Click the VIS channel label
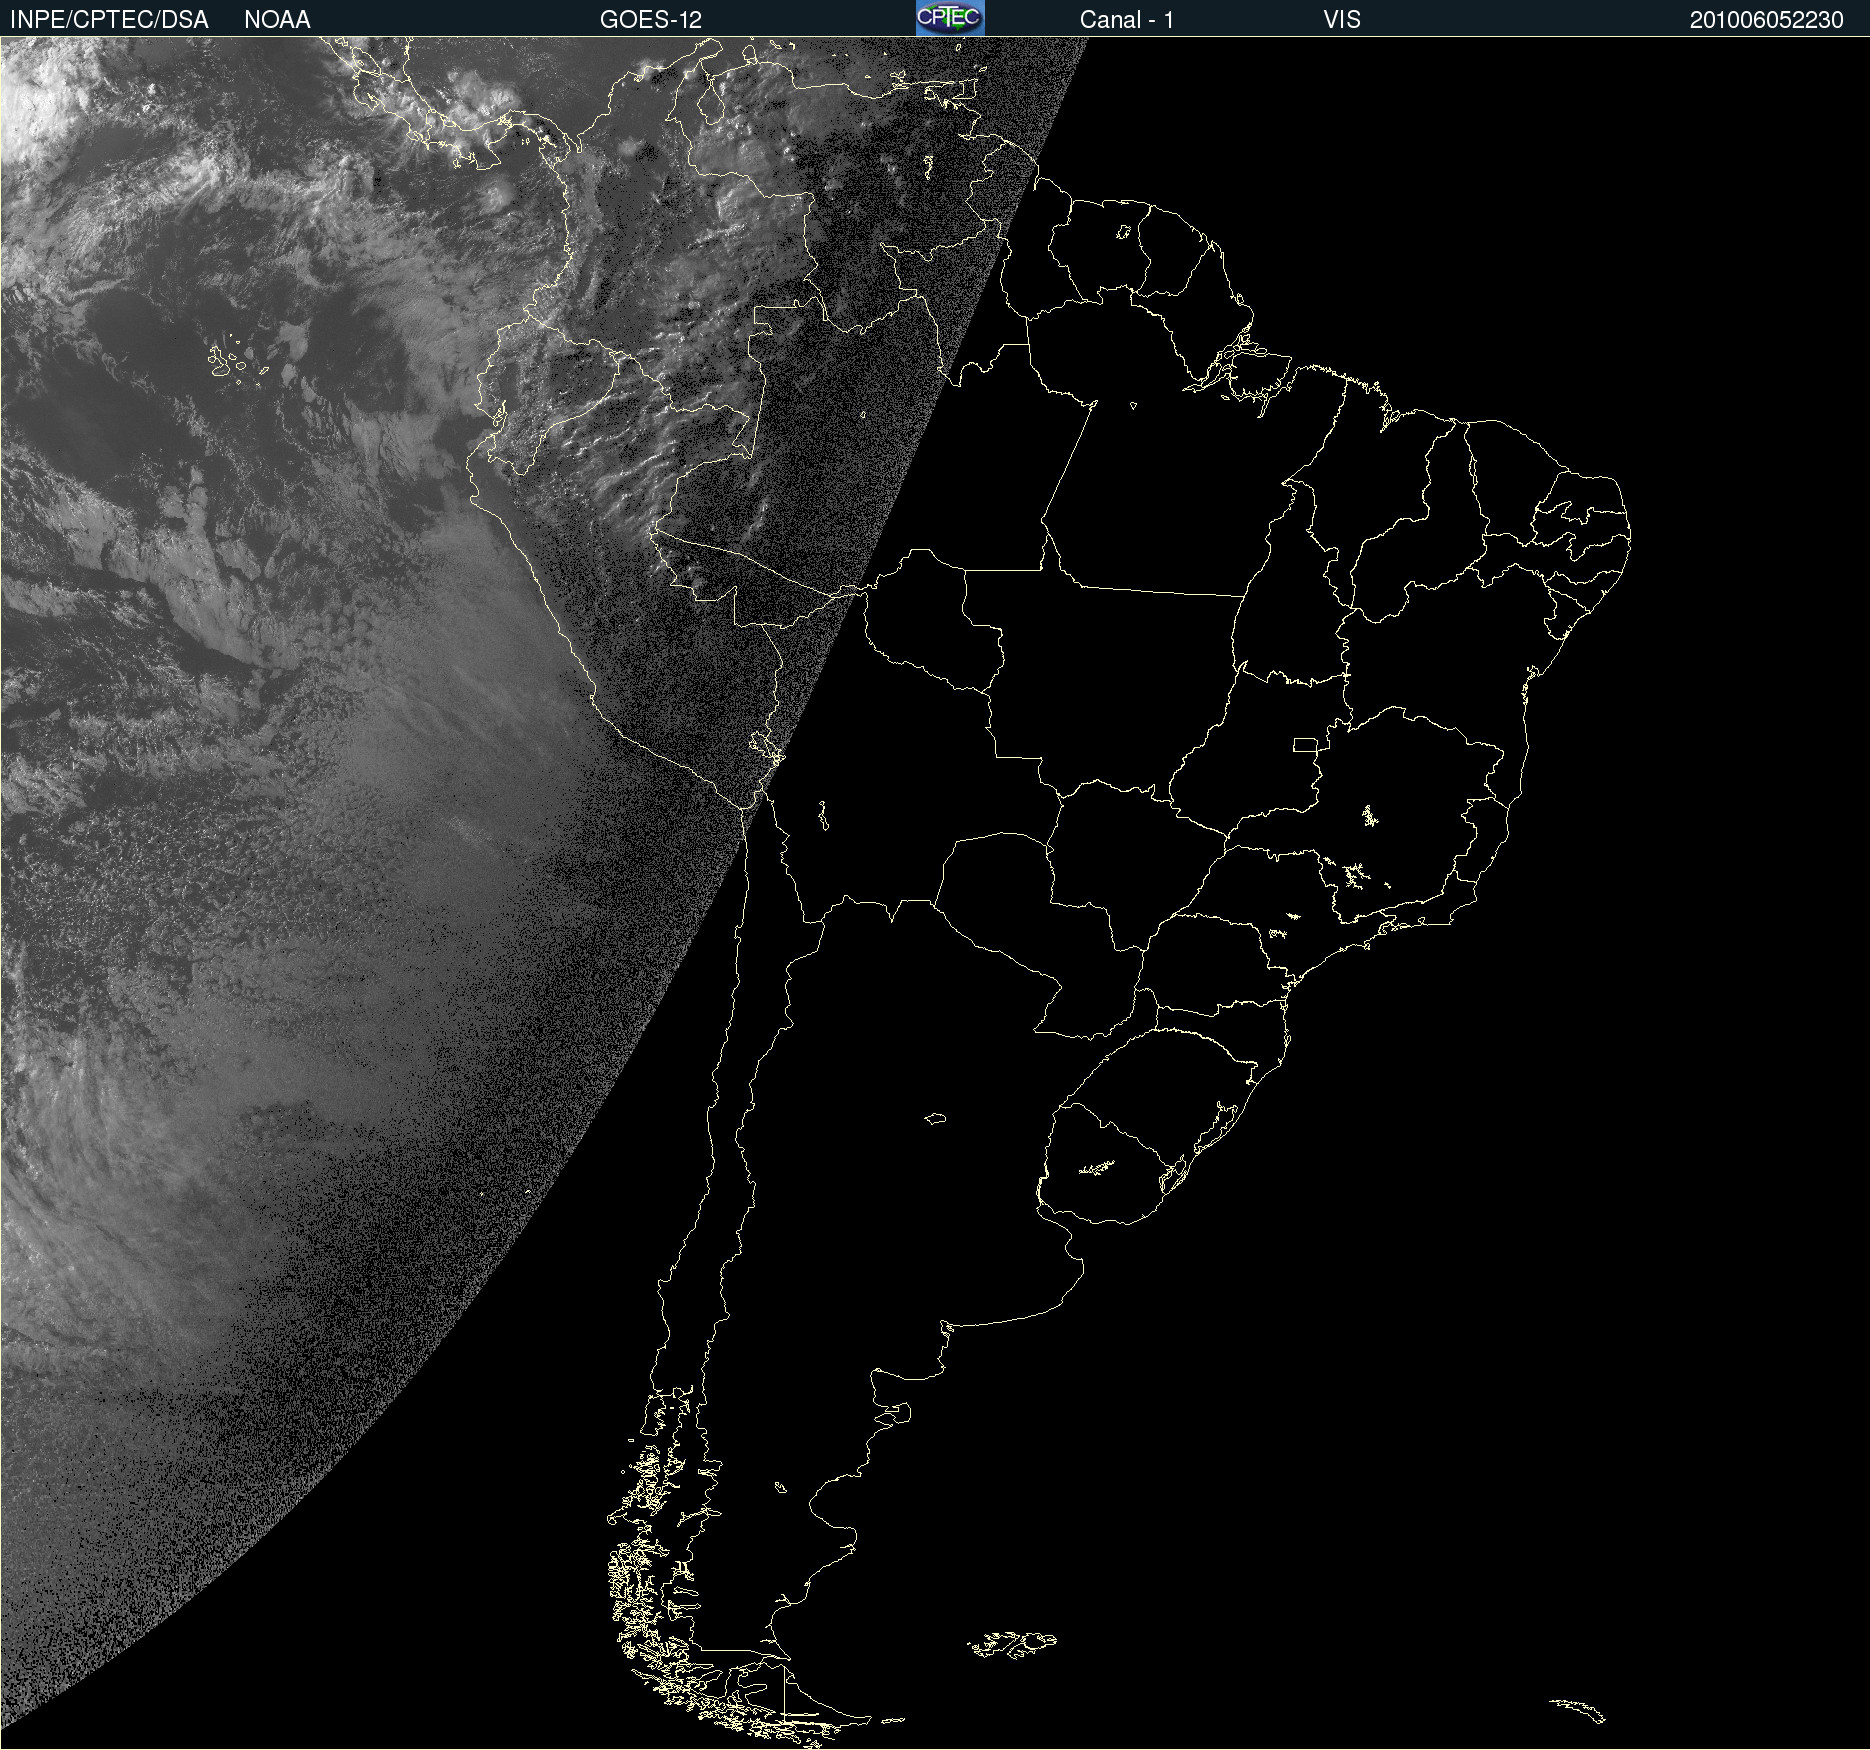Image resolution: width=1870 pixels, height=1750 pixels. point(1342,20)
